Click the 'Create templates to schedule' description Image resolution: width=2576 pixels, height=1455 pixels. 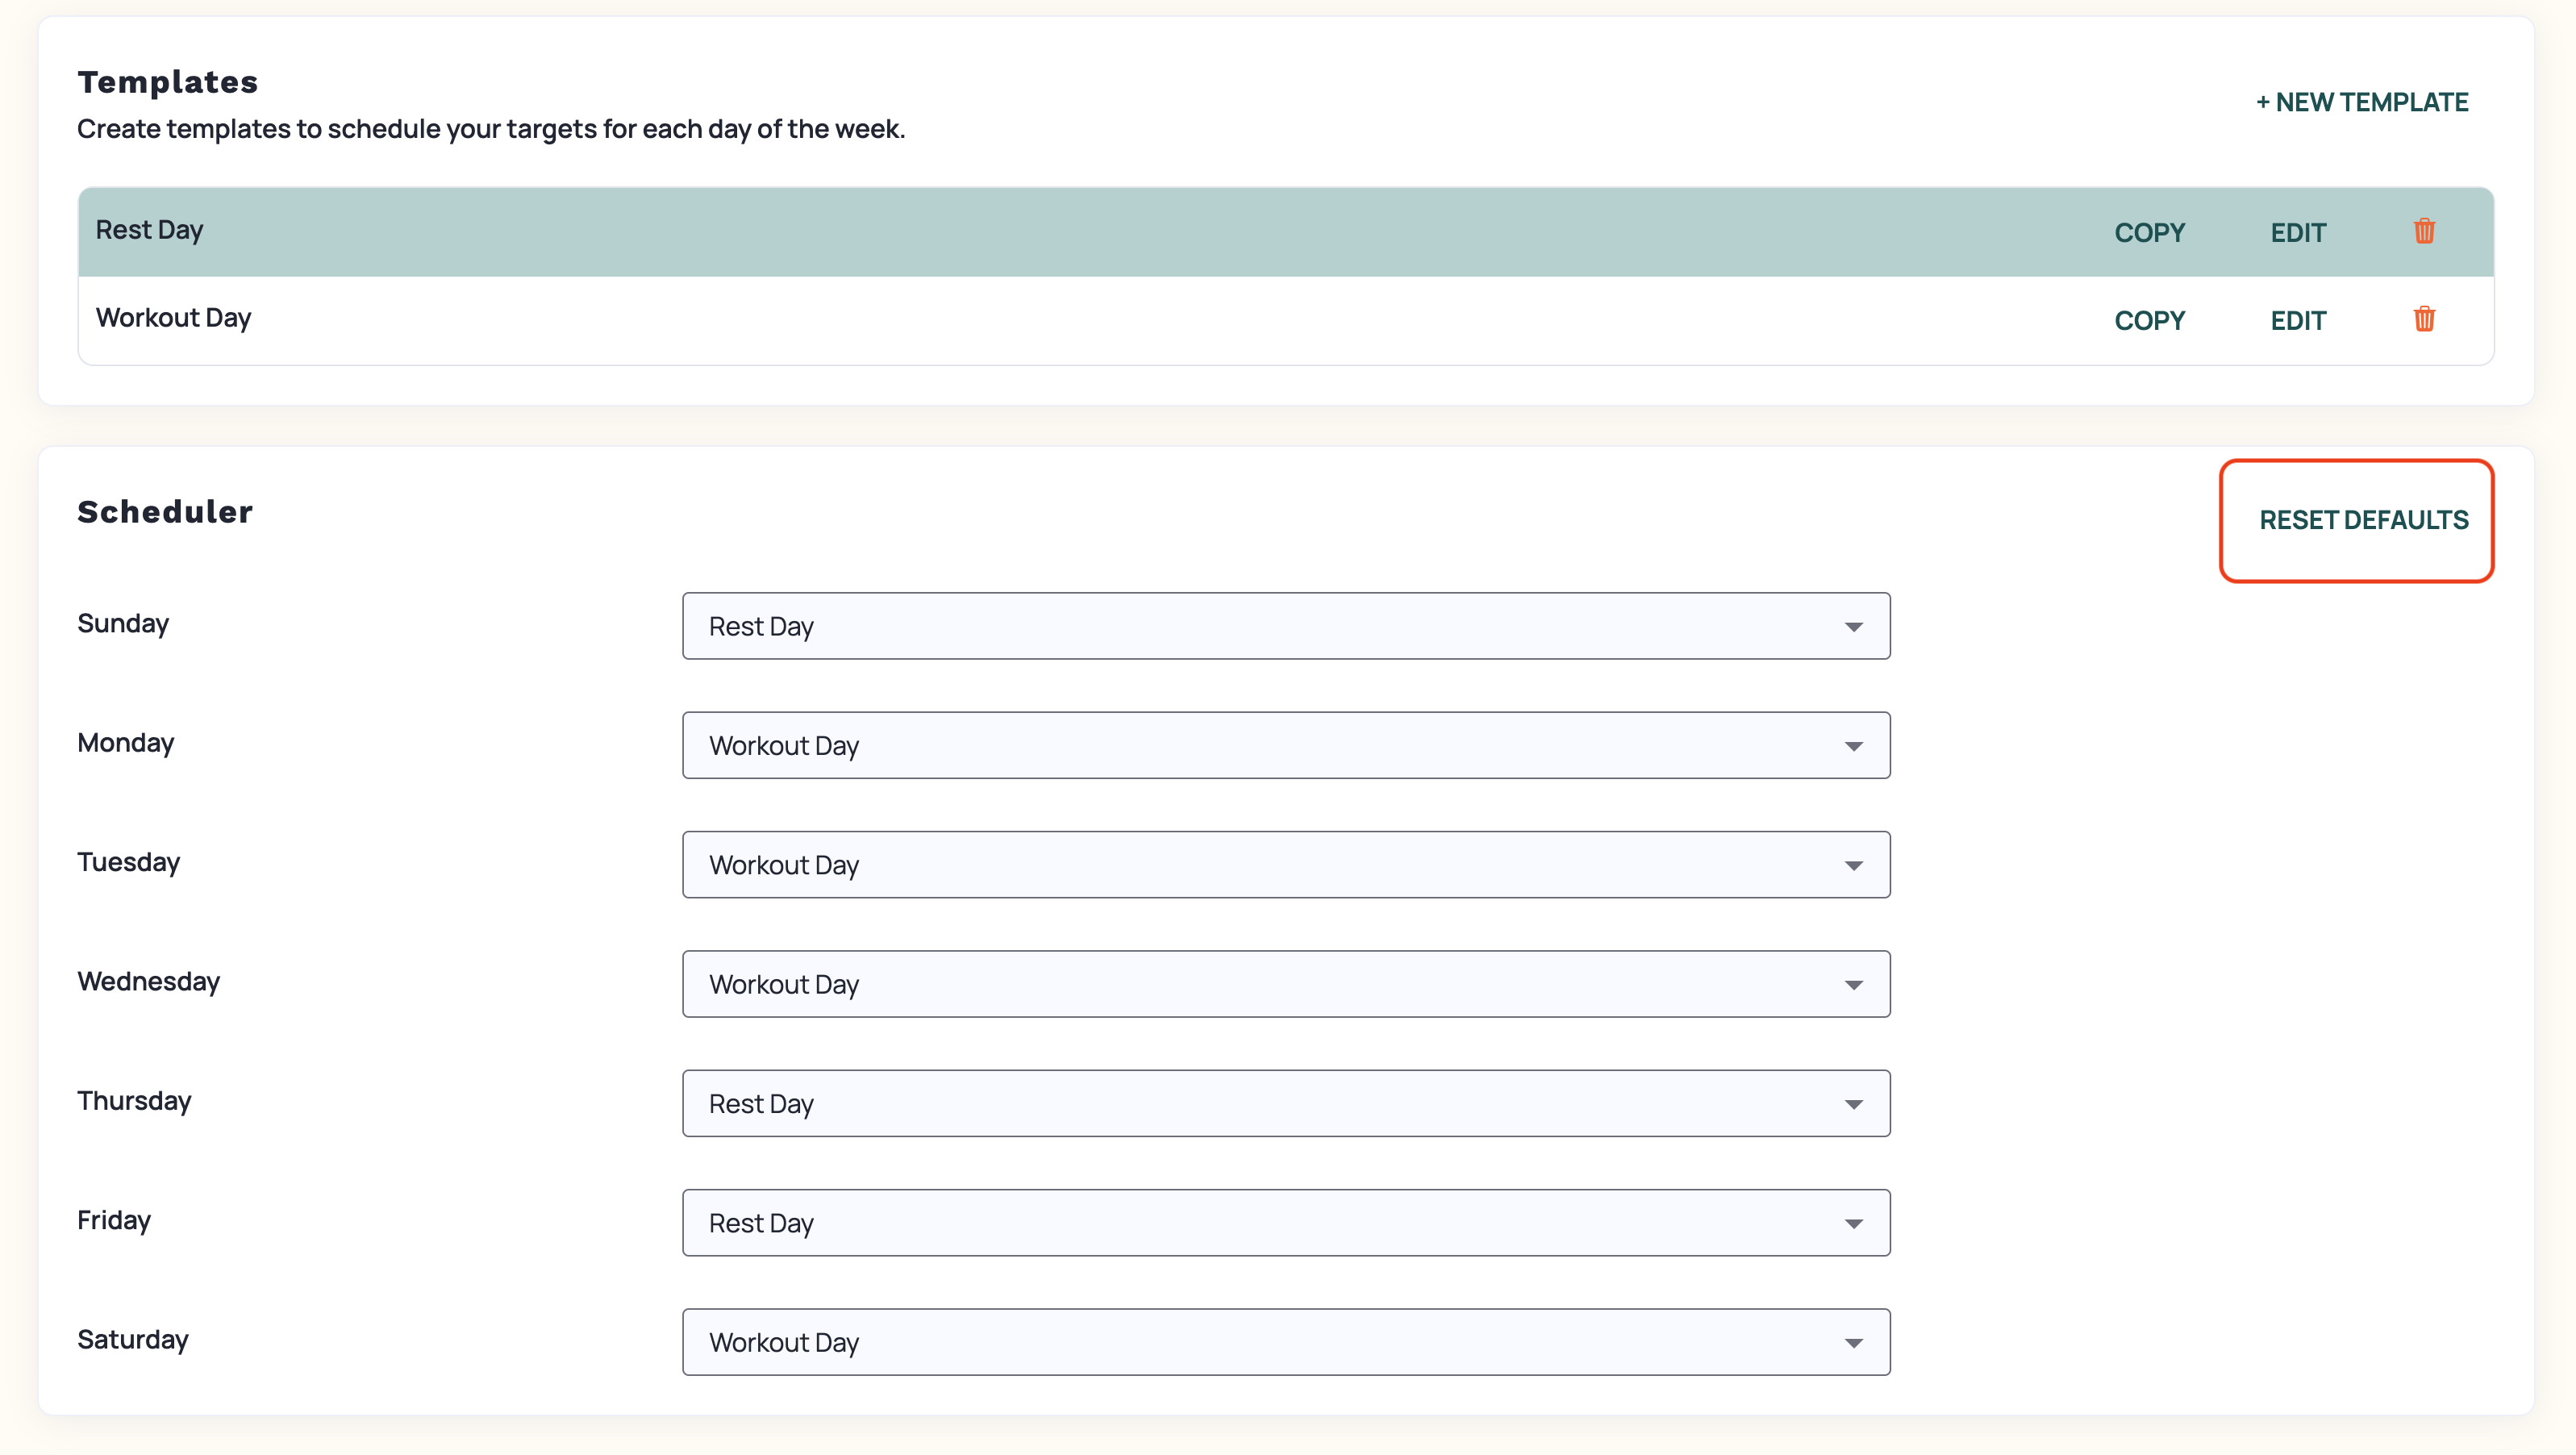point(491,129)
